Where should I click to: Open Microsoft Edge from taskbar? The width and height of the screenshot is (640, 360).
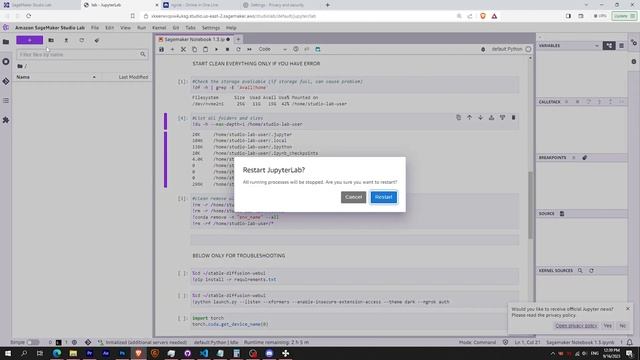(x=57, y=353)
